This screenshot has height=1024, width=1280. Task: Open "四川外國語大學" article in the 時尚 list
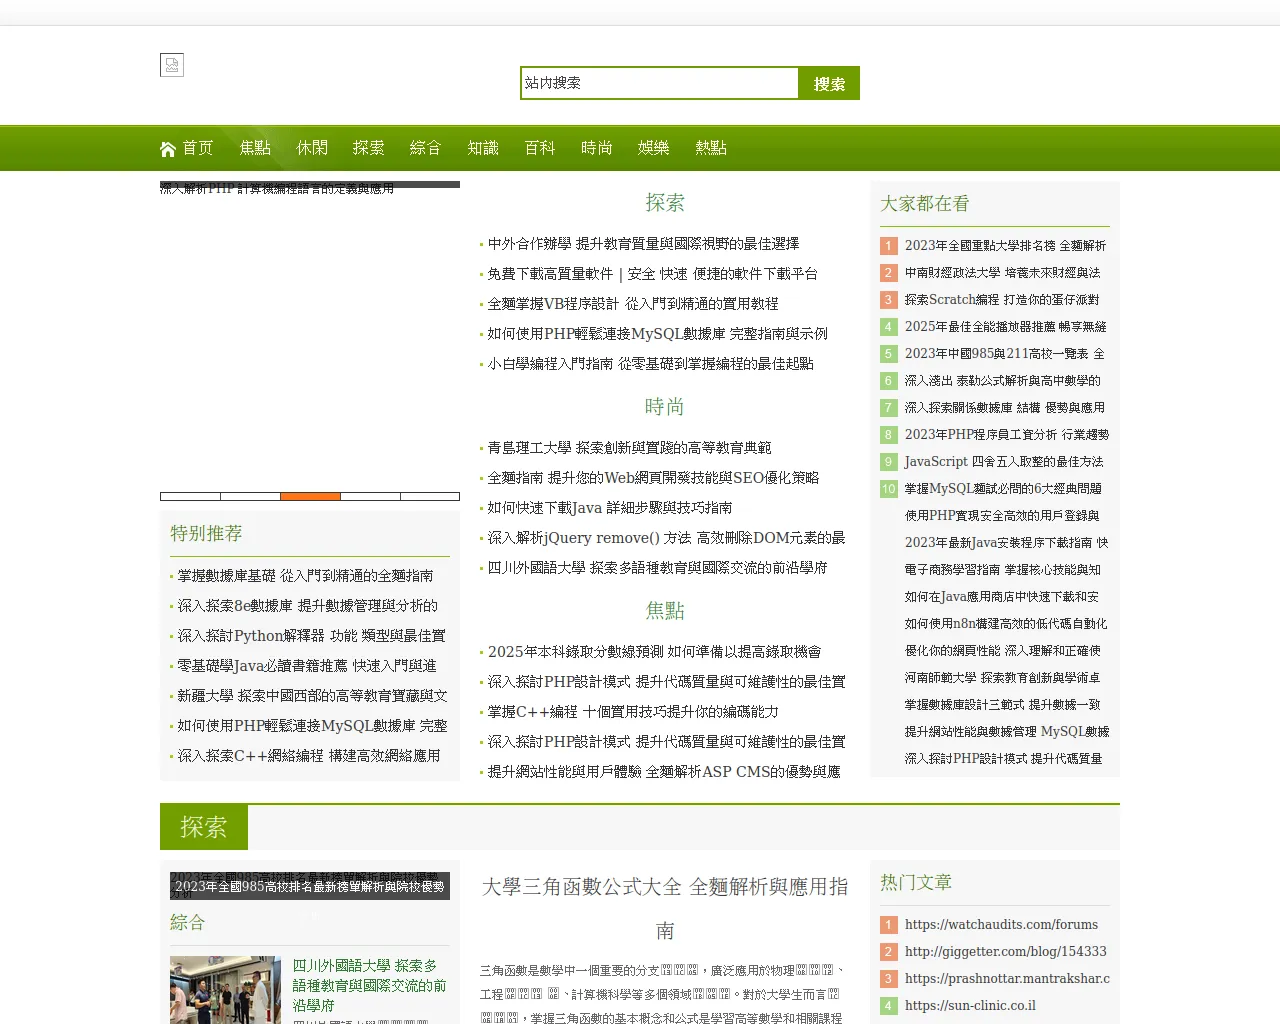click(658, 568)
